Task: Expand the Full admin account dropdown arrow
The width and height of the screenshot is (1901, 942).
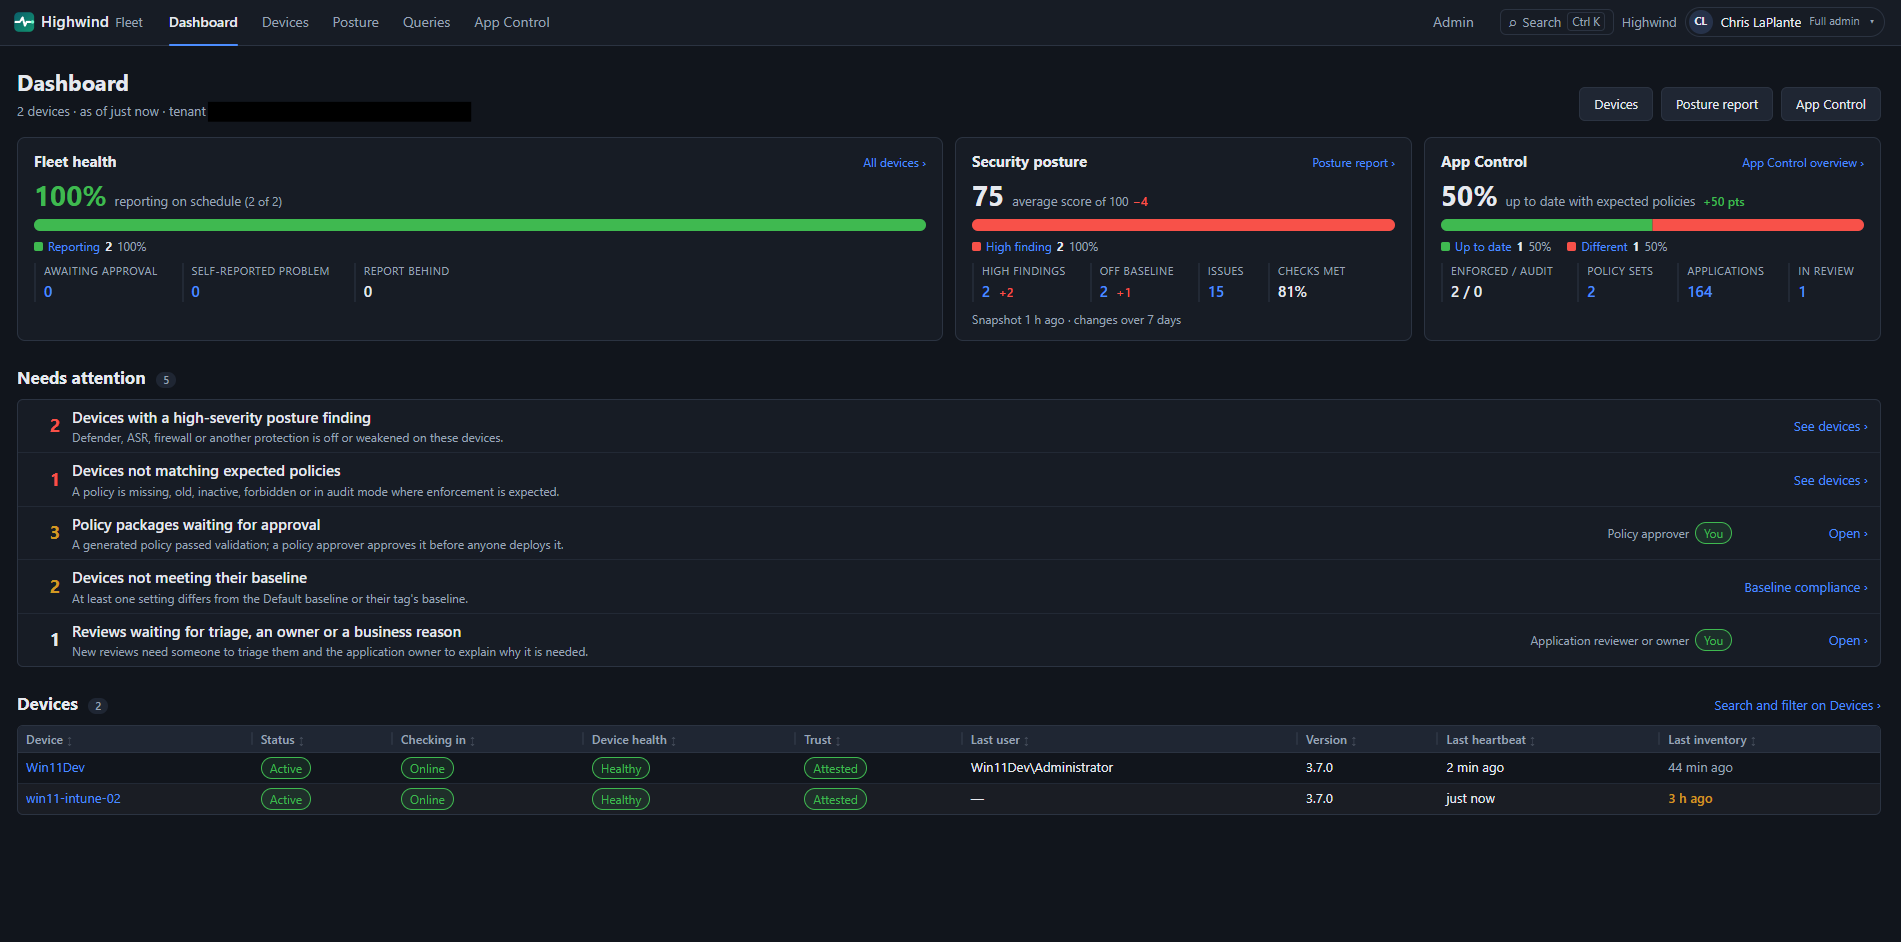Action: pyautogui.click(x=1872, y=22)
